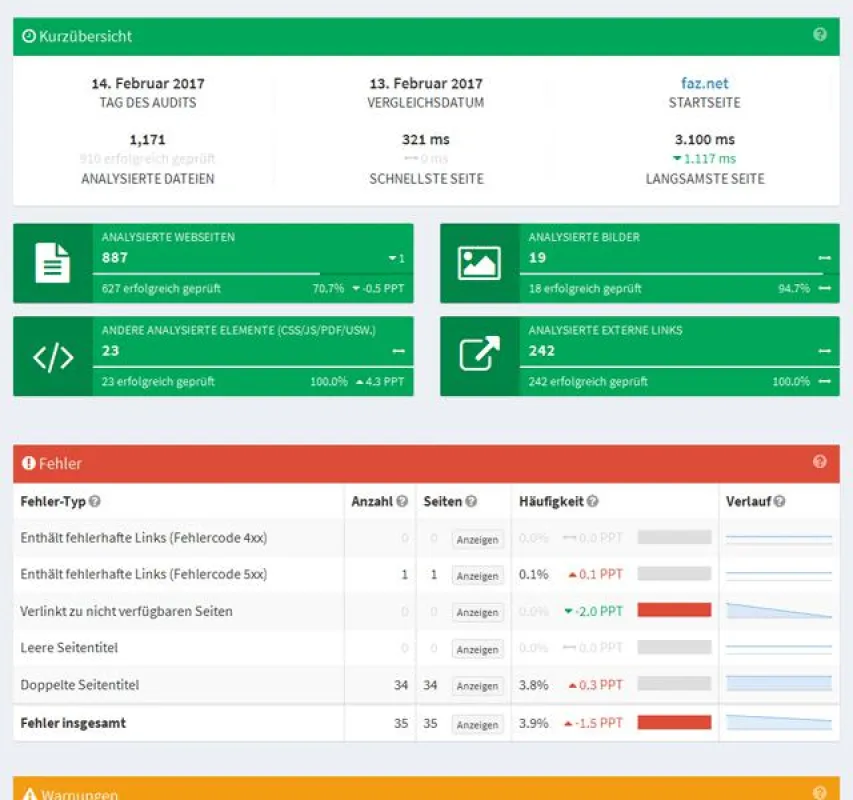Click the '13. Februar 2017' comparison date
Viewport: 853px width, 800px height.
coord(426,83)
